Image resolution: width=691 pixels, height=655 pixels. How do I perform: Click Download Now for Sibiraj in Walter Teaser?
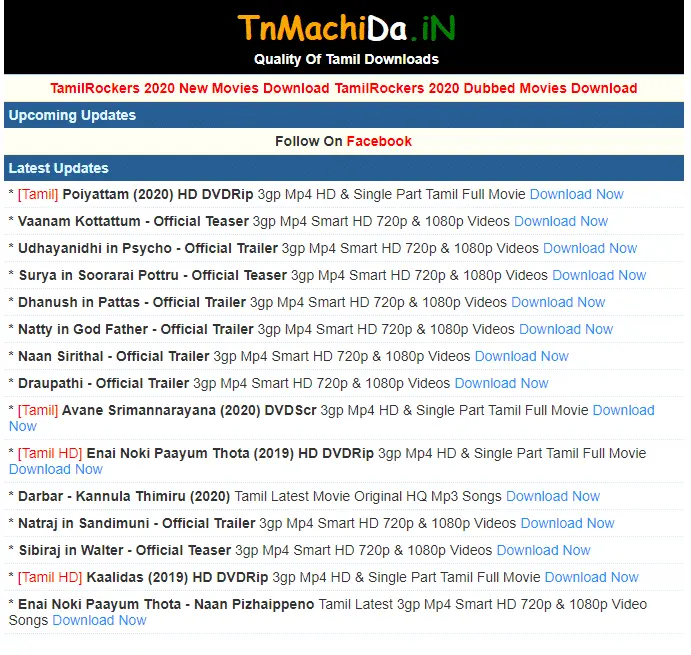[x=543, y=550]
